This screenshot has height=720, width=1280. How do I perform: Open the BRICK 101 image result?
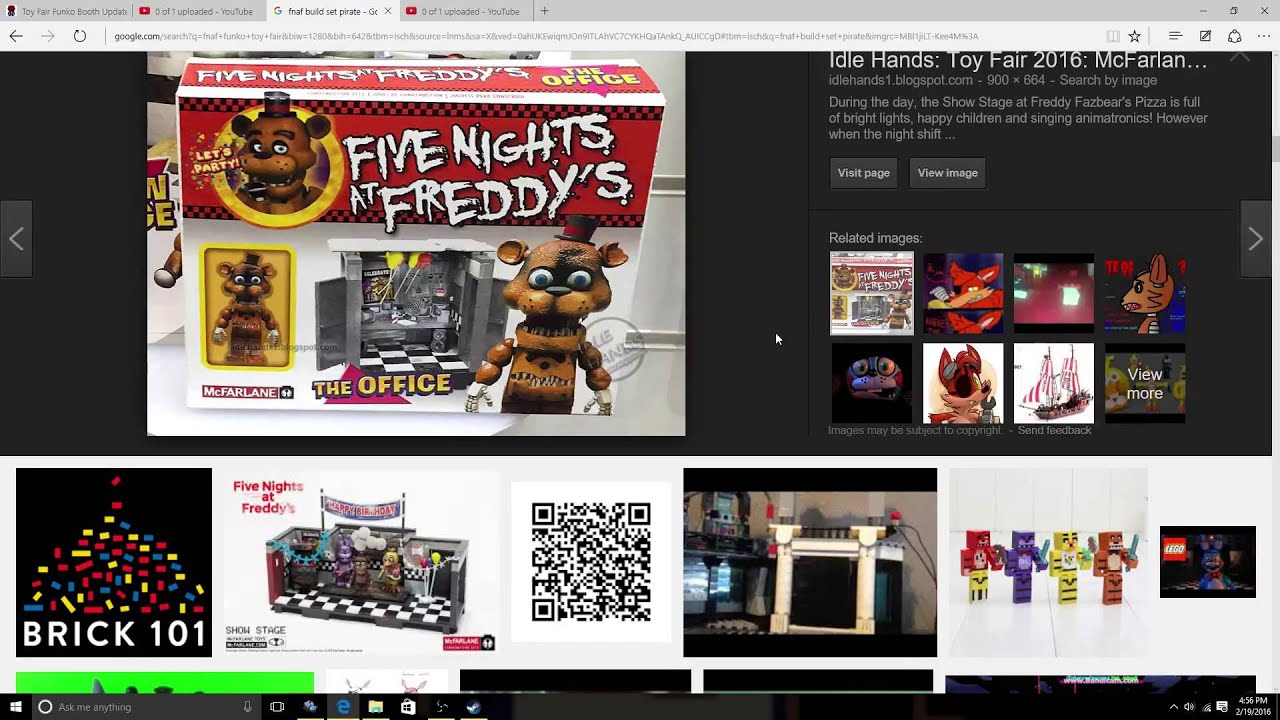click(114, 563)
